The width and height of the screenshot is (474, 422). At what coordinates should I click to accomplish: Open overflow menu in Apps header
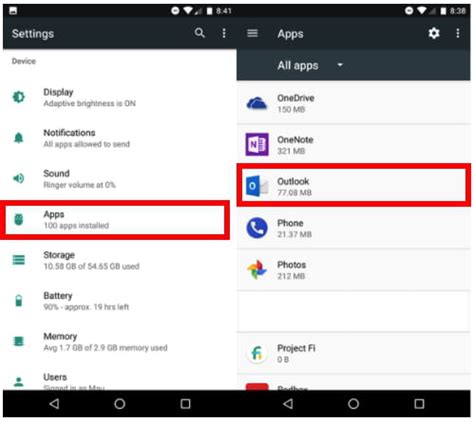[x=458, y=33]
